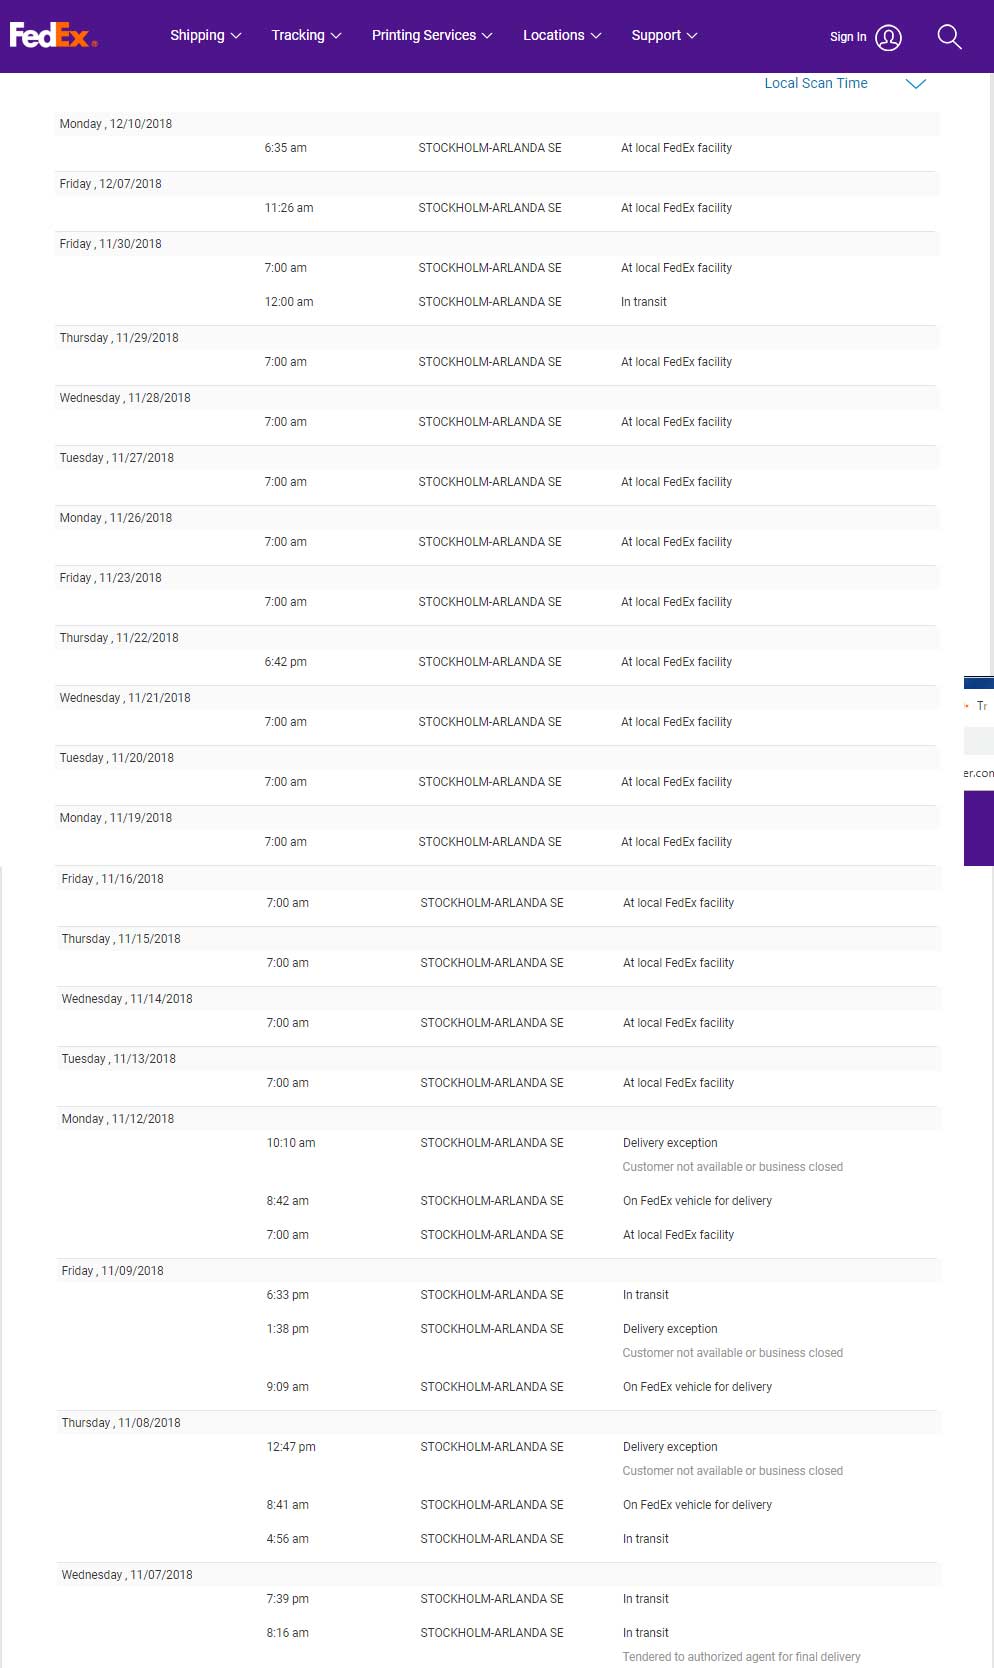Click the Tracking chevron arrow

[336, 36]
